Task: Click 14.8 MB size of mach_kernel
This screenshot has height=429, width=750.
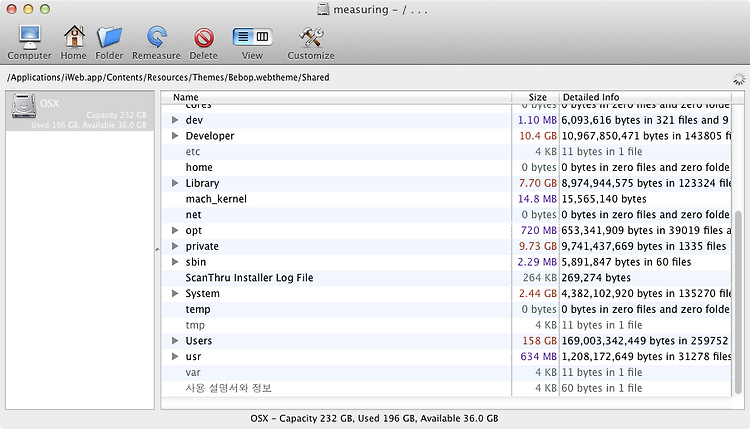Action: (537, 199)
